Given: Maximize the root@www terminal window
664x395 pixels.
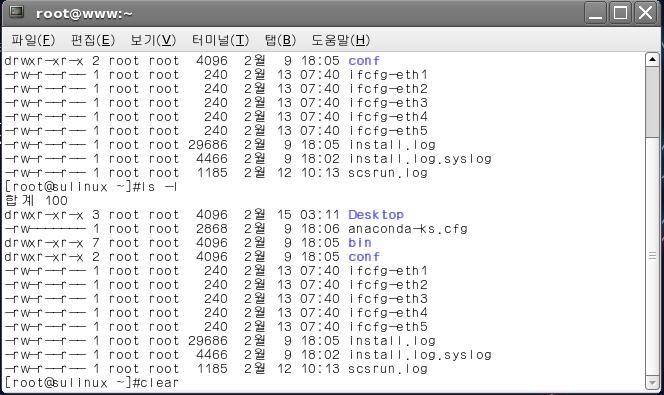Looking at the screenshot, I should click(x=620, y=13).
